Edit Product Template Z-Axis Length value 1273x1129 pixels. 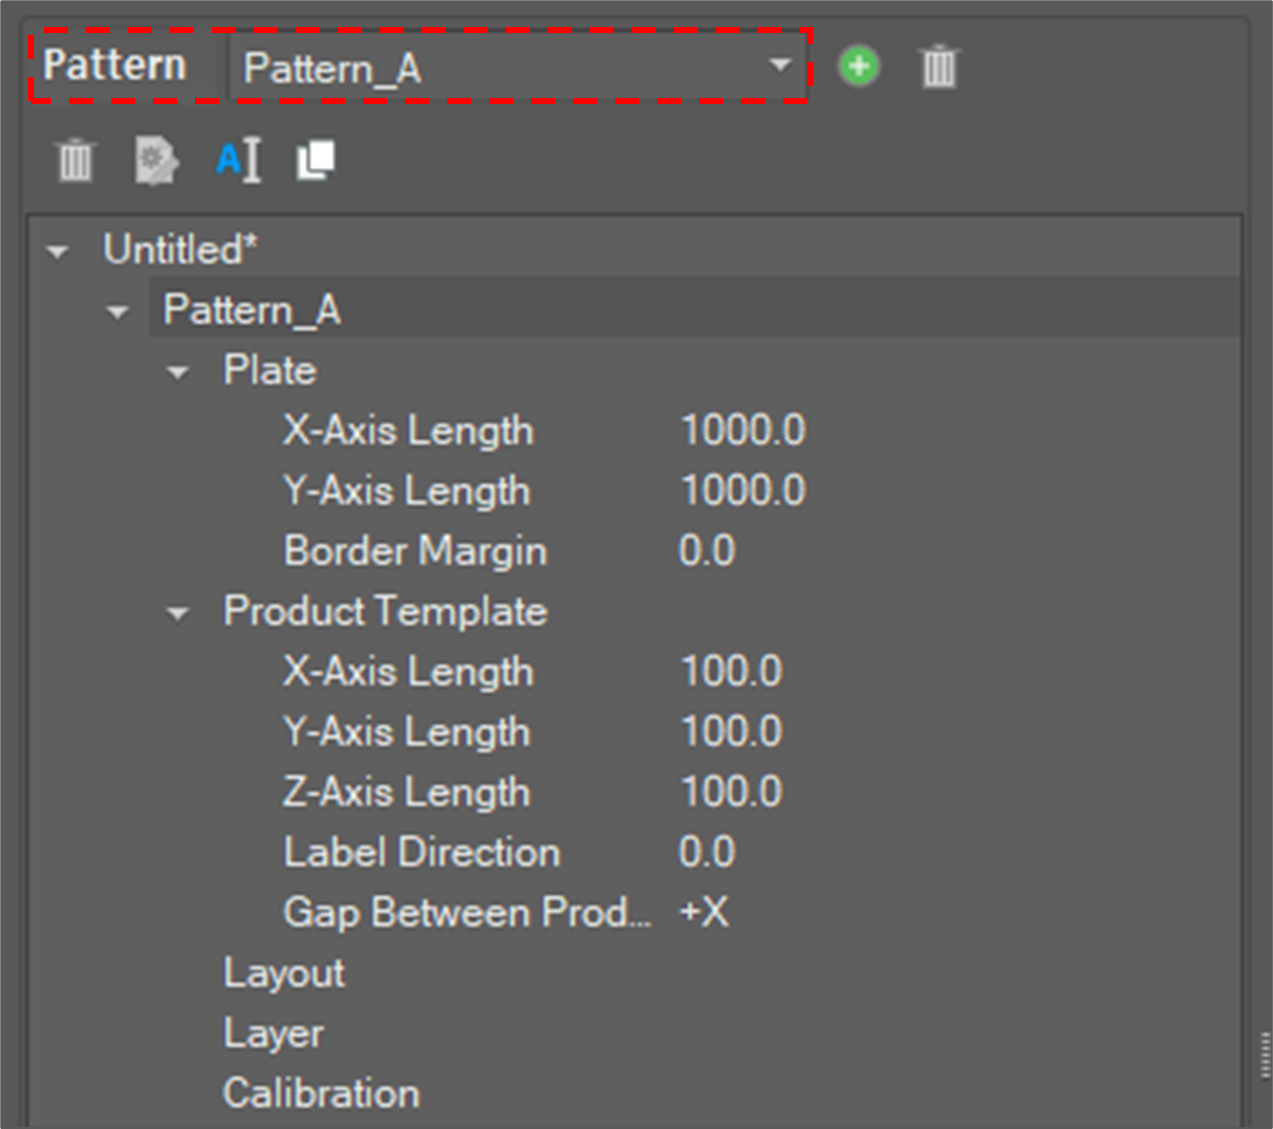(731, 792)
